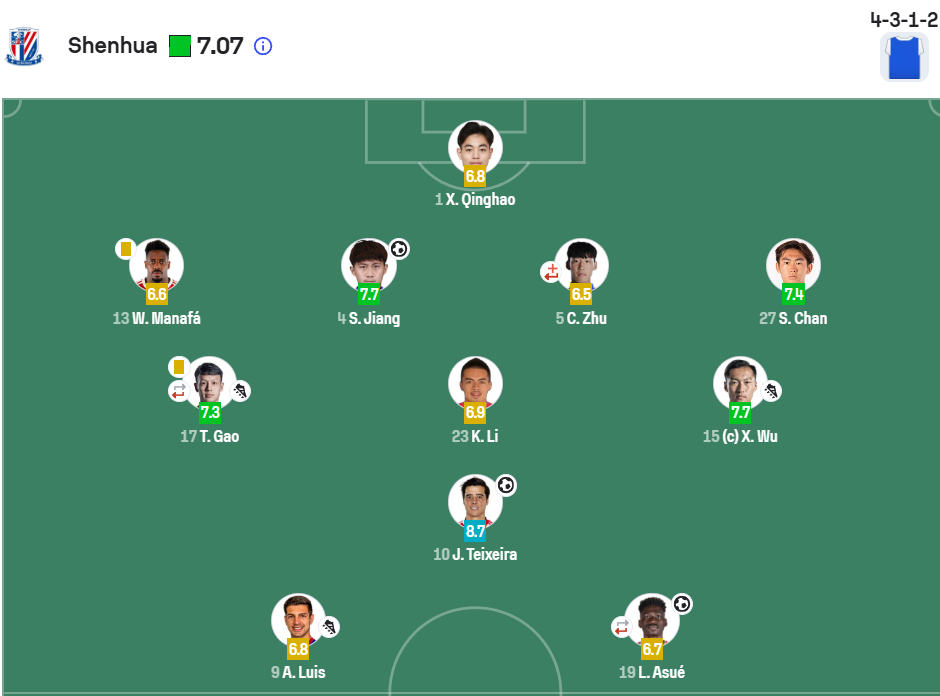
Task: Click the green team rating square
Action: point(180,46)
